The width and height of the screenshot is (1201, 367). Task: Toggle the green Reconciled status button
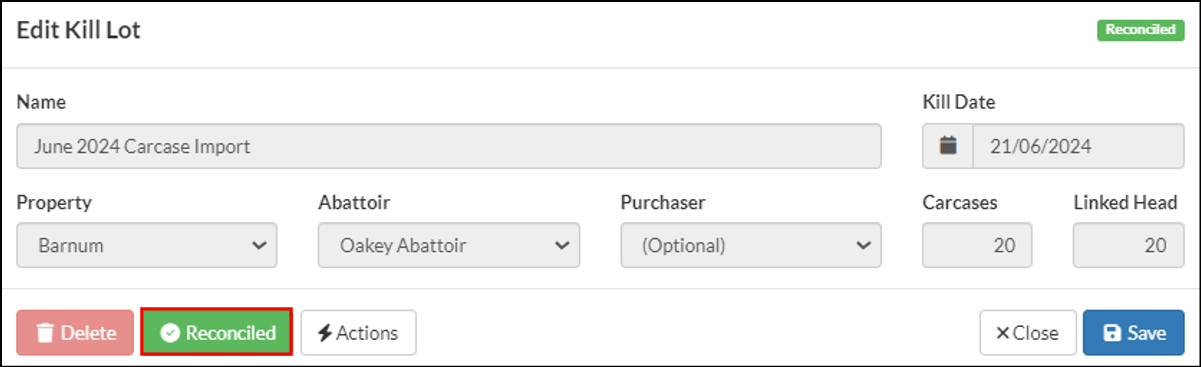[217, 333]
